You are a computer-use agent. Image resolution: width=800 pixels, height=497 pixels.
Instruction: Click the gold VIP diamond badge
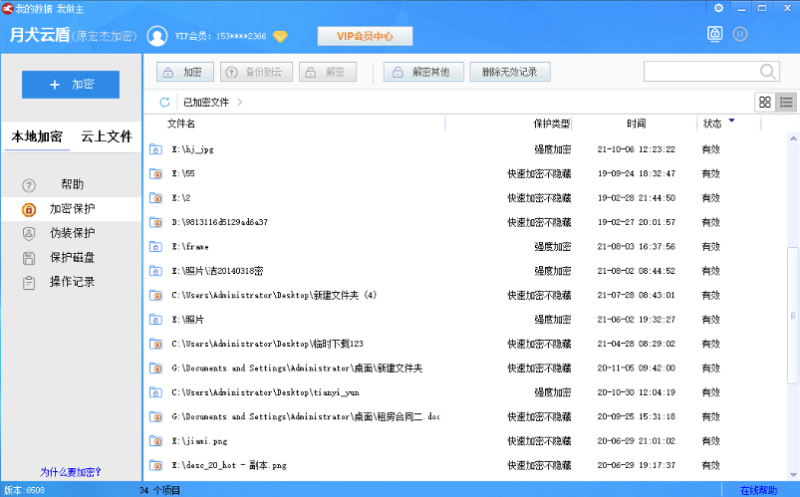click(279, 37)
